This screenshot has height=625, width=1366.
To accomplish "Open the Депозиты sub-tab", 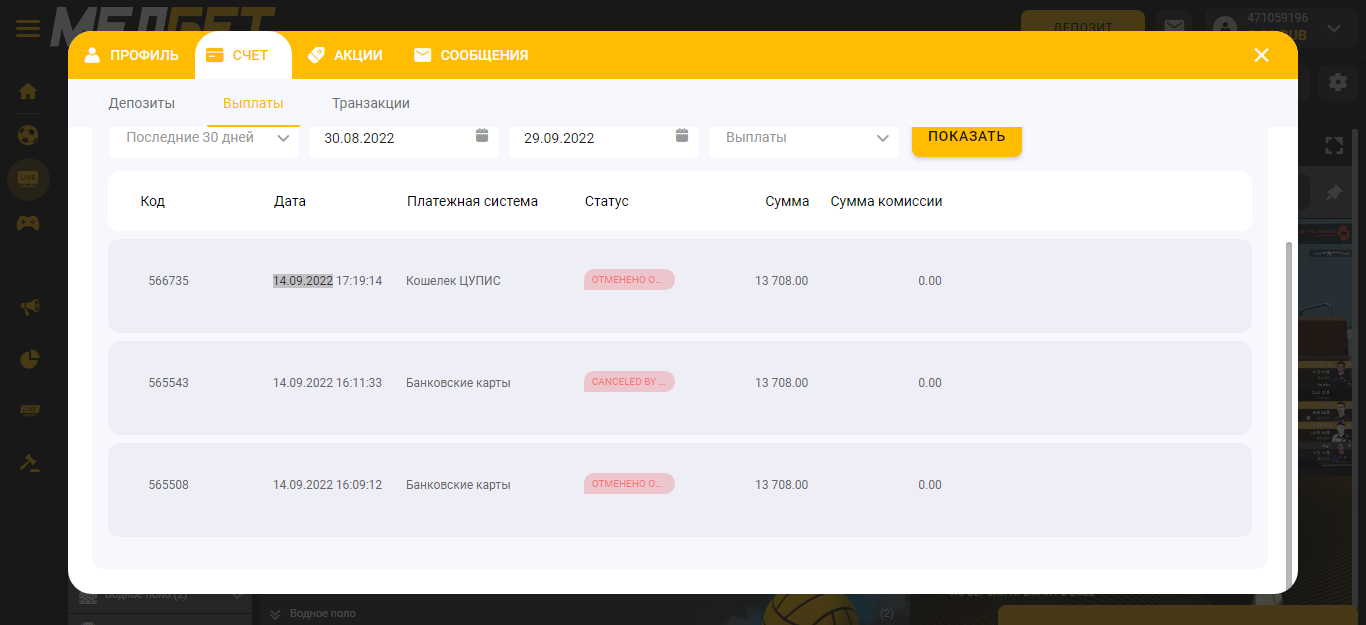I will pos(141,103).
